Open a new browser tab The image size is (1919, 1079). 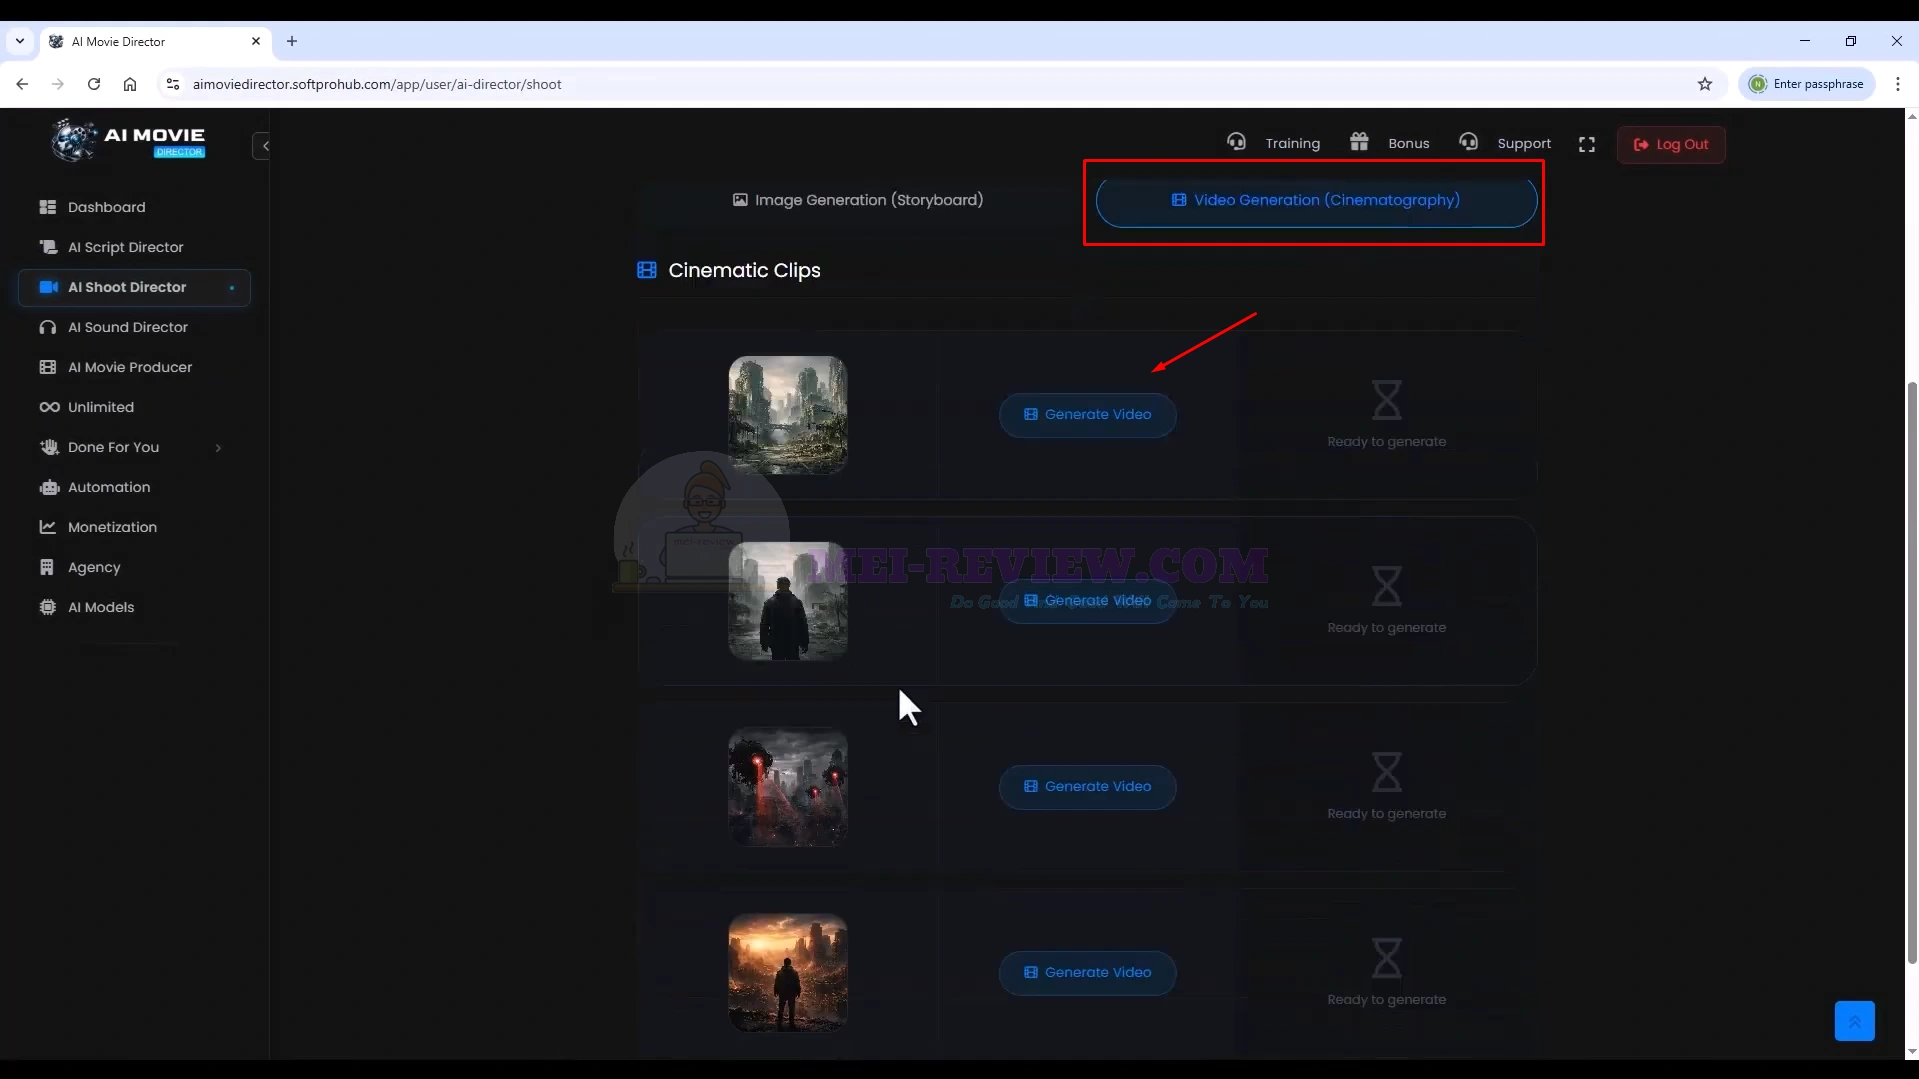coord(292,41)
